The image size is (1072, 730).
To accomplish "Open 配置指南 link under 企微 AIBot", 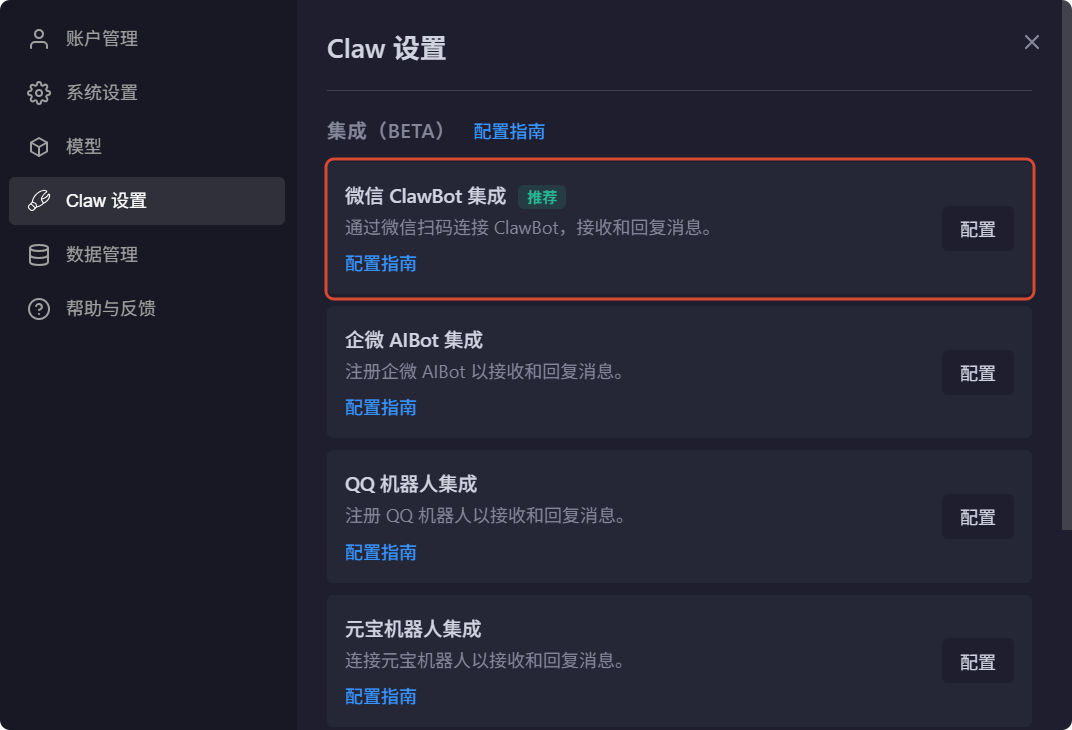I will click(x=381, y=408).
